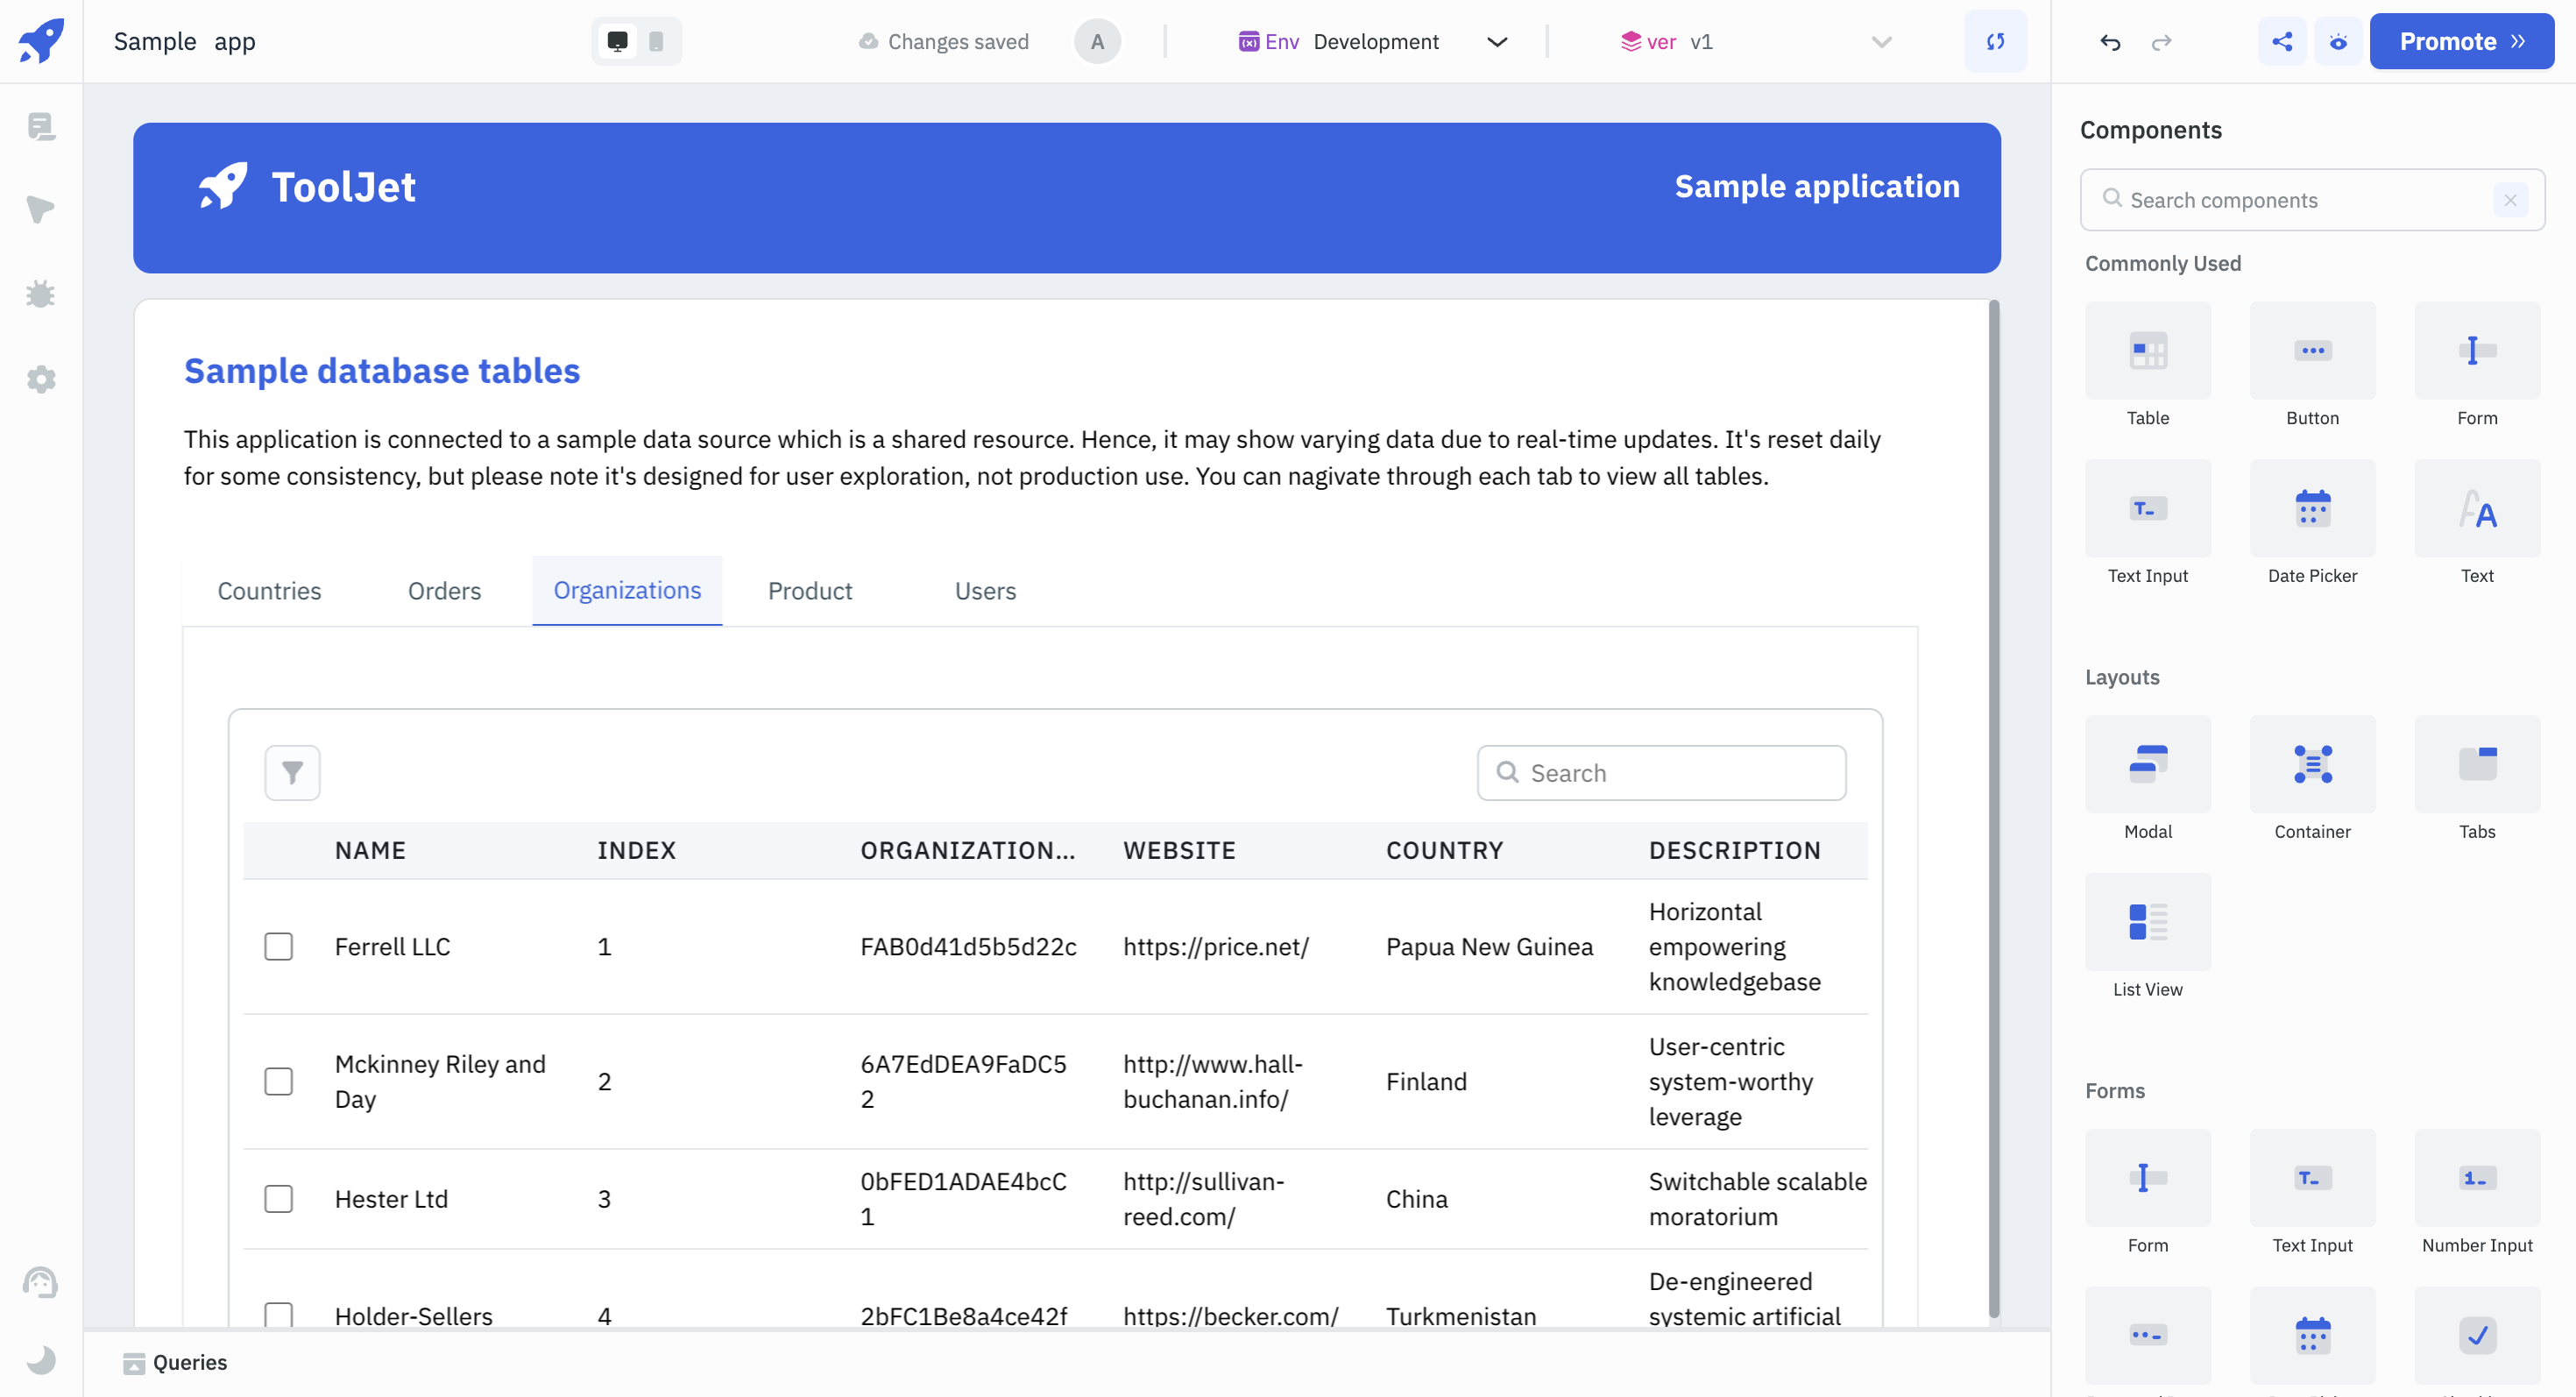The width and height of the screenshot is (2576, 1397).
Task: Switch to mobile layout toggle
Action: pos(656,41)
